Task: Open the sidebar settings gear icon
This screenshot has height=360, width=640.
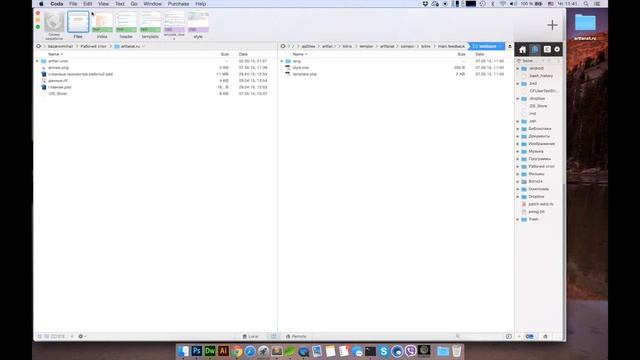Action: [x=557, y=49]
